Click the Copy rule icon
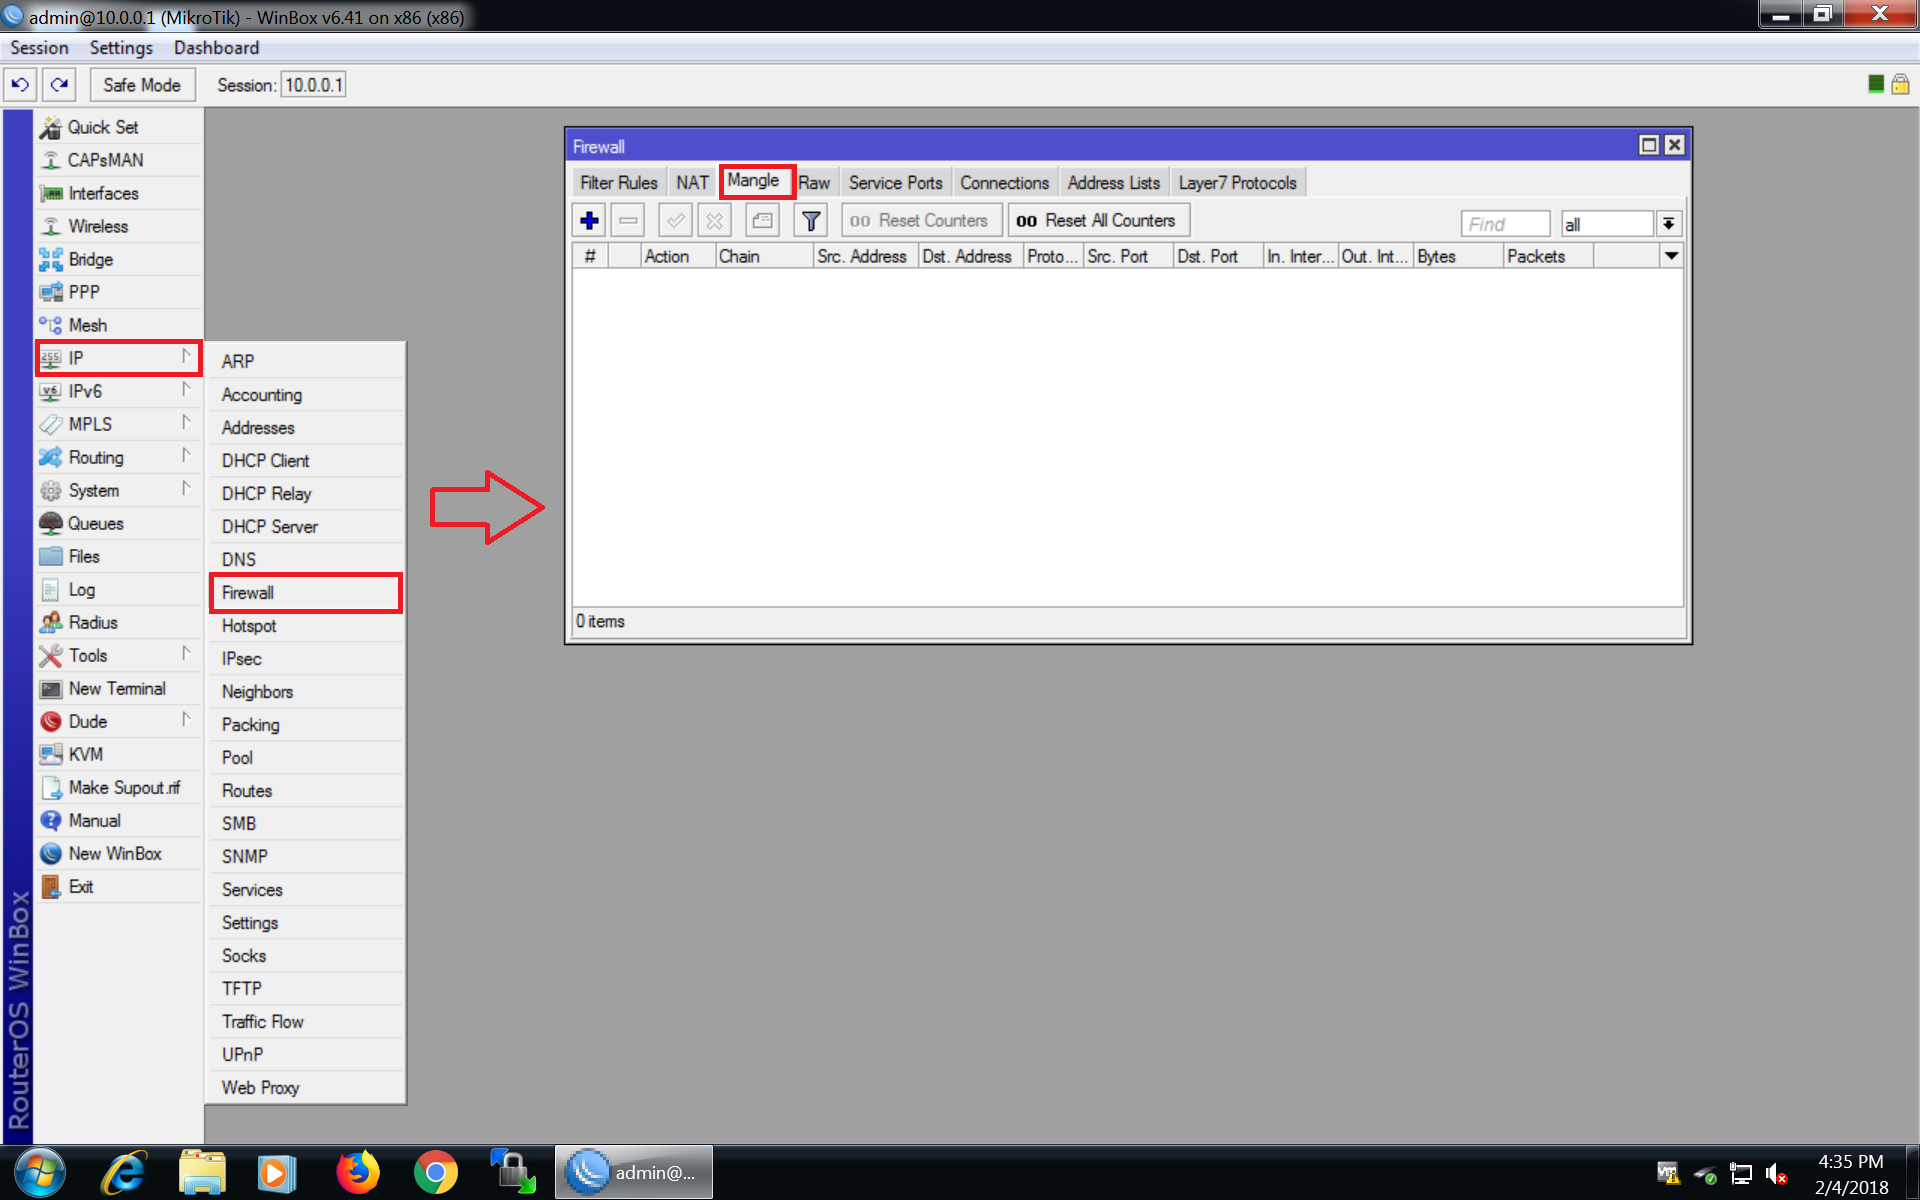1920x1200 pixels. (762, 220)
